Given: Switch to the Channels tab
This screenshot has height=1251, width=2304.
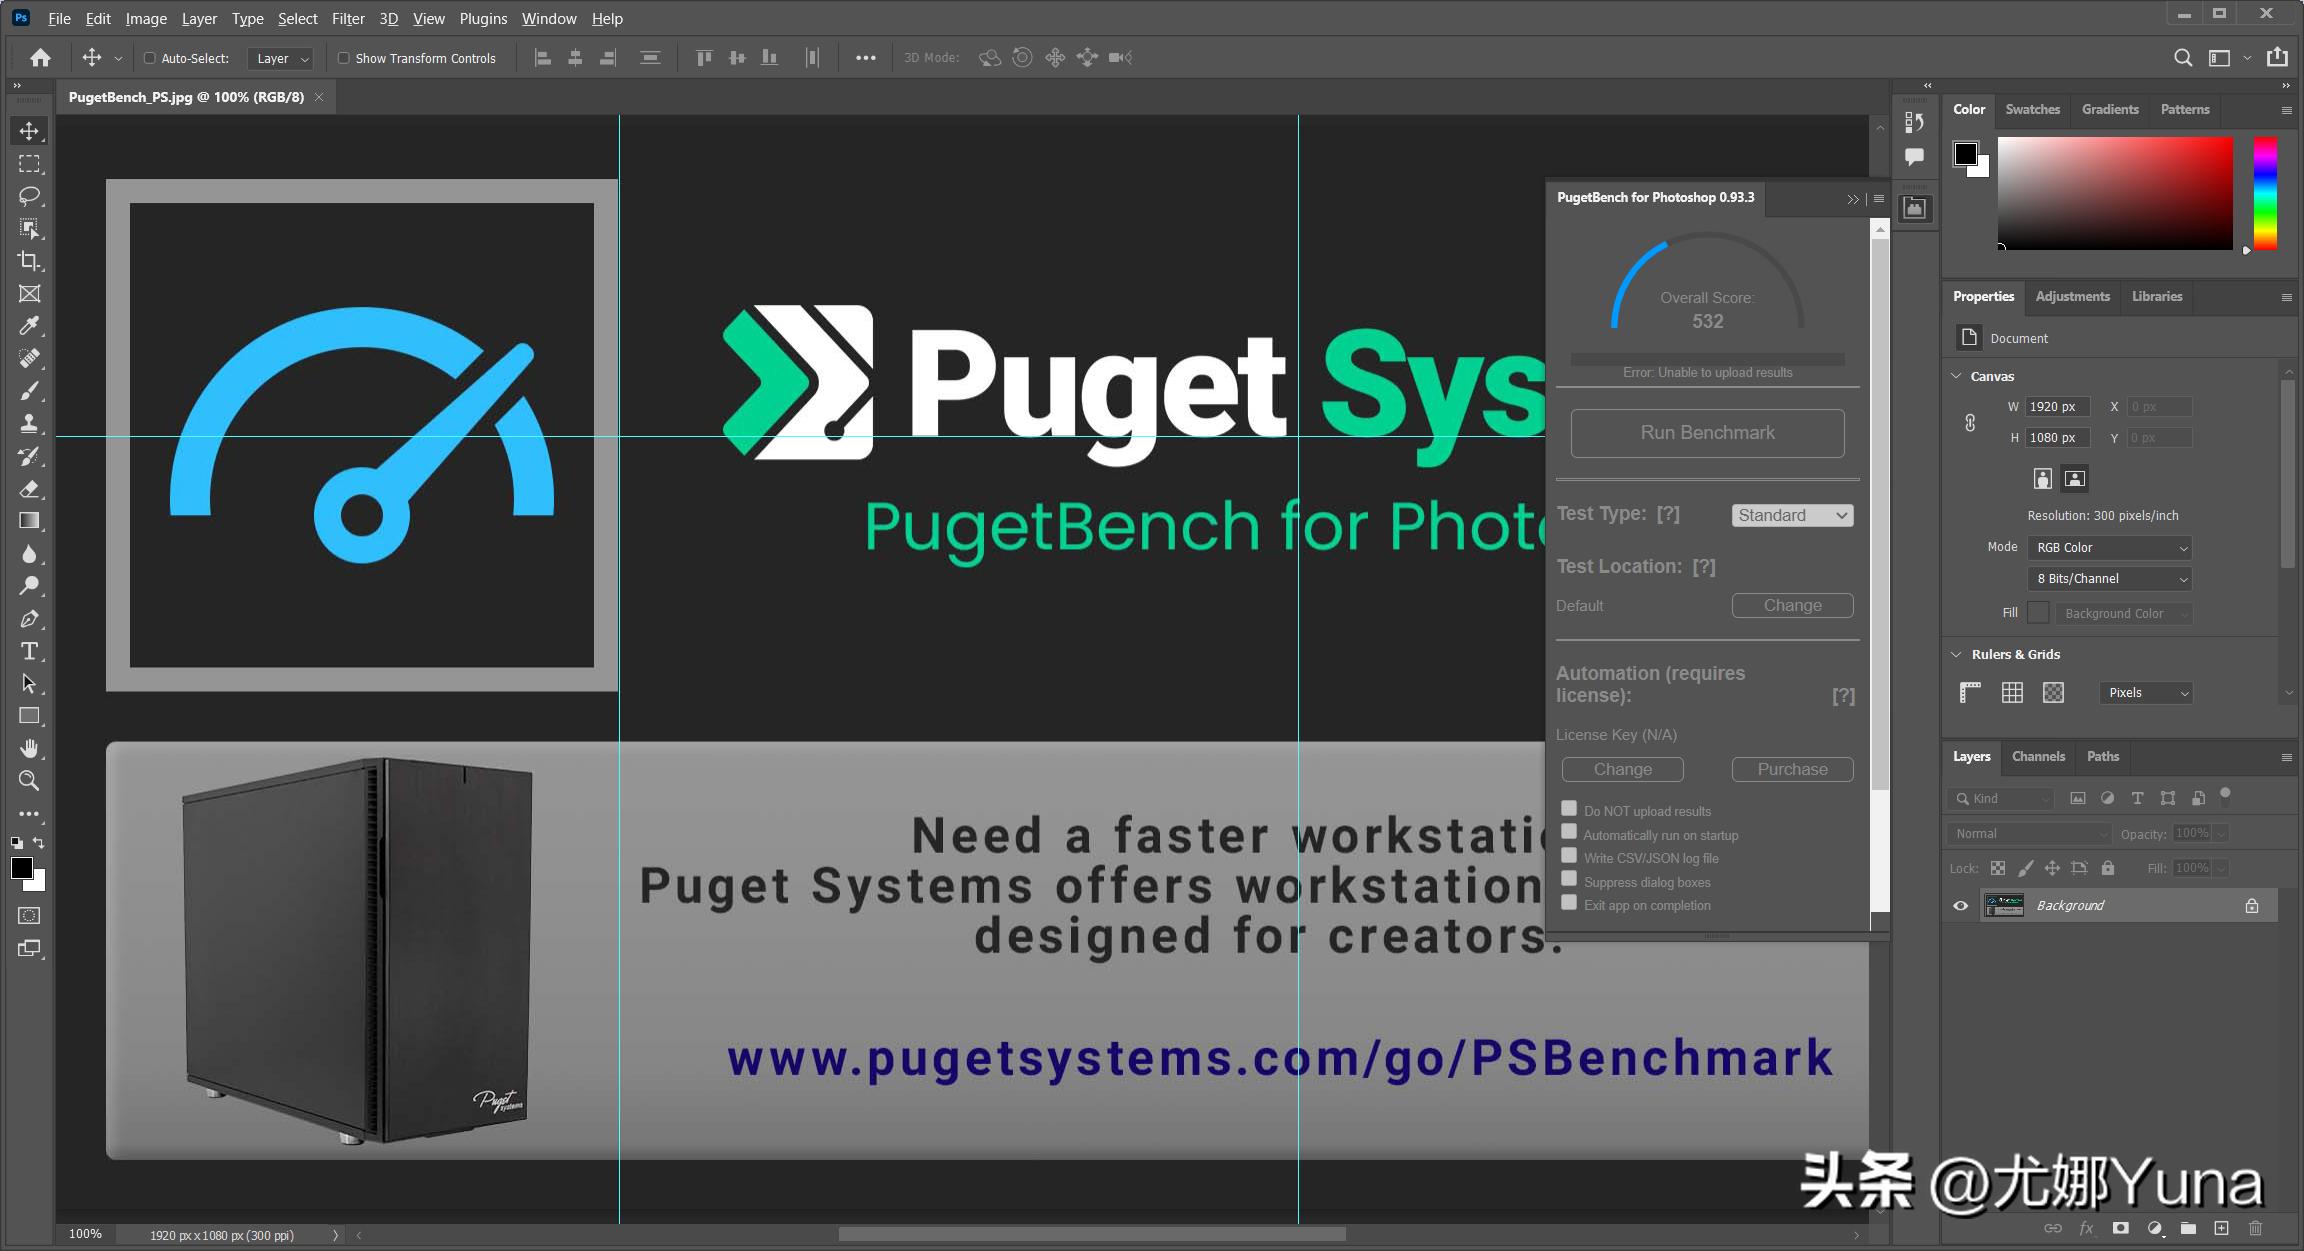Looking at the screenshot, I should [x=2037, y=757].
